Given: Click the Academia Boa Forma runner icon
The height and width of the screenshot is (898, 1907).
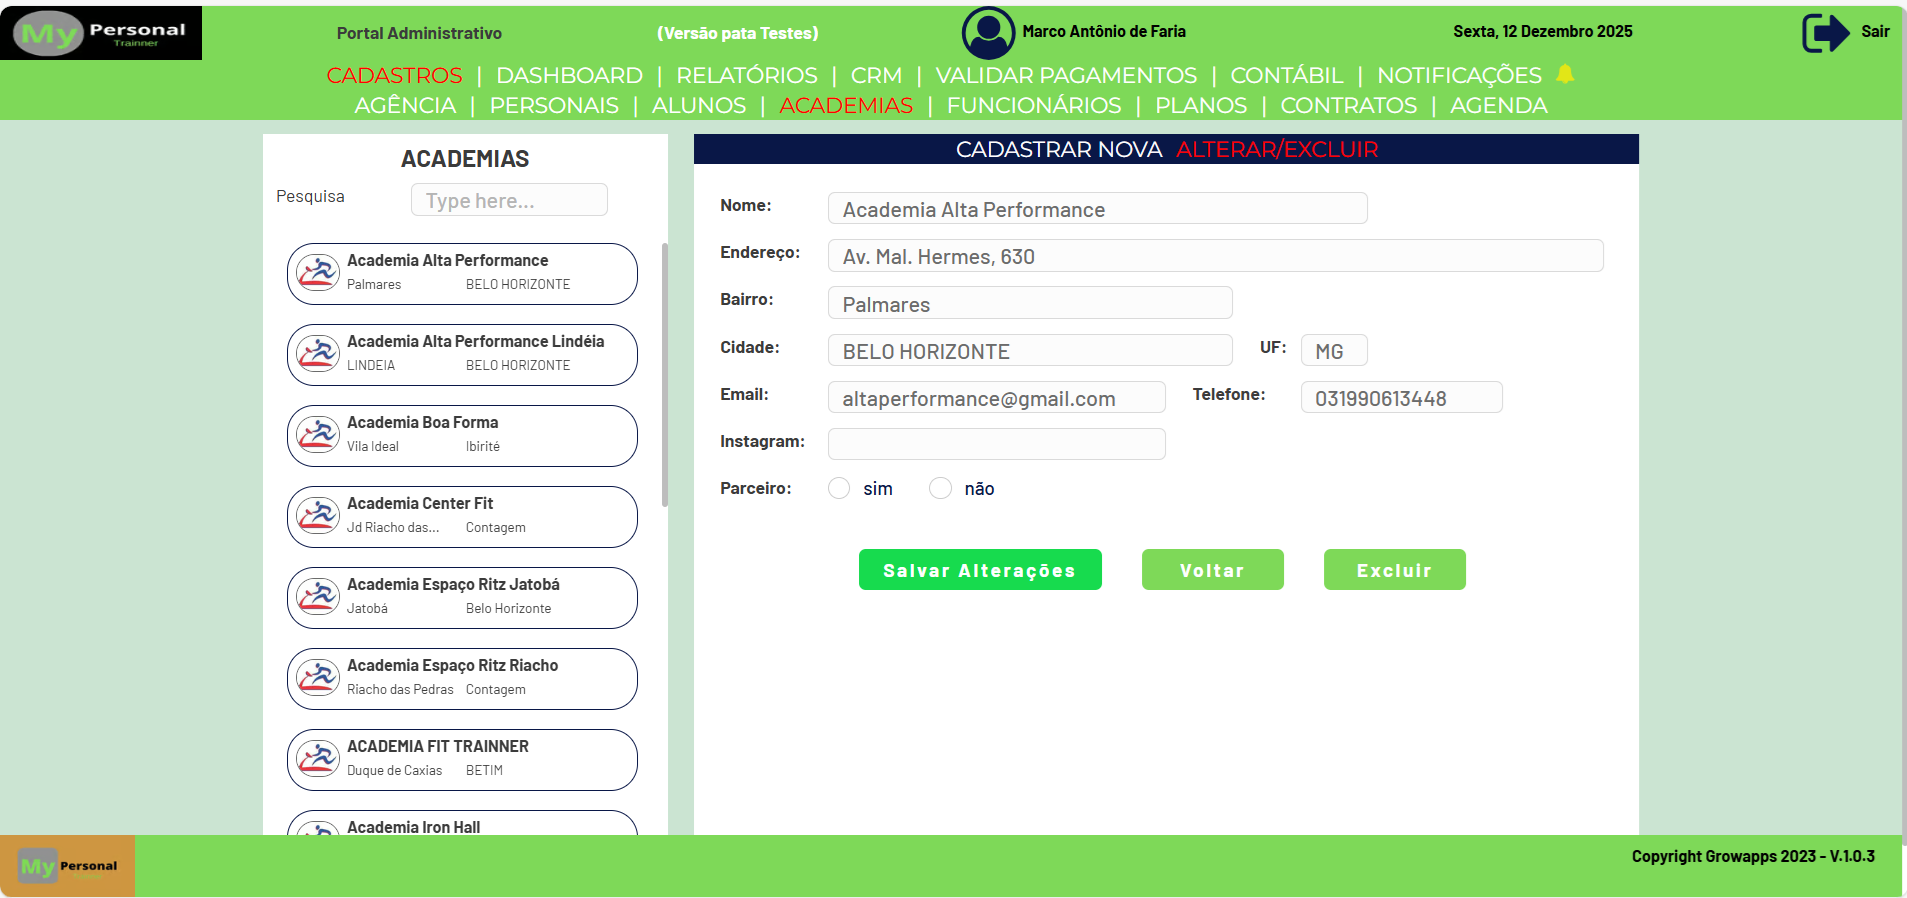Looking at the screenshot, I should tap(318, 436).
